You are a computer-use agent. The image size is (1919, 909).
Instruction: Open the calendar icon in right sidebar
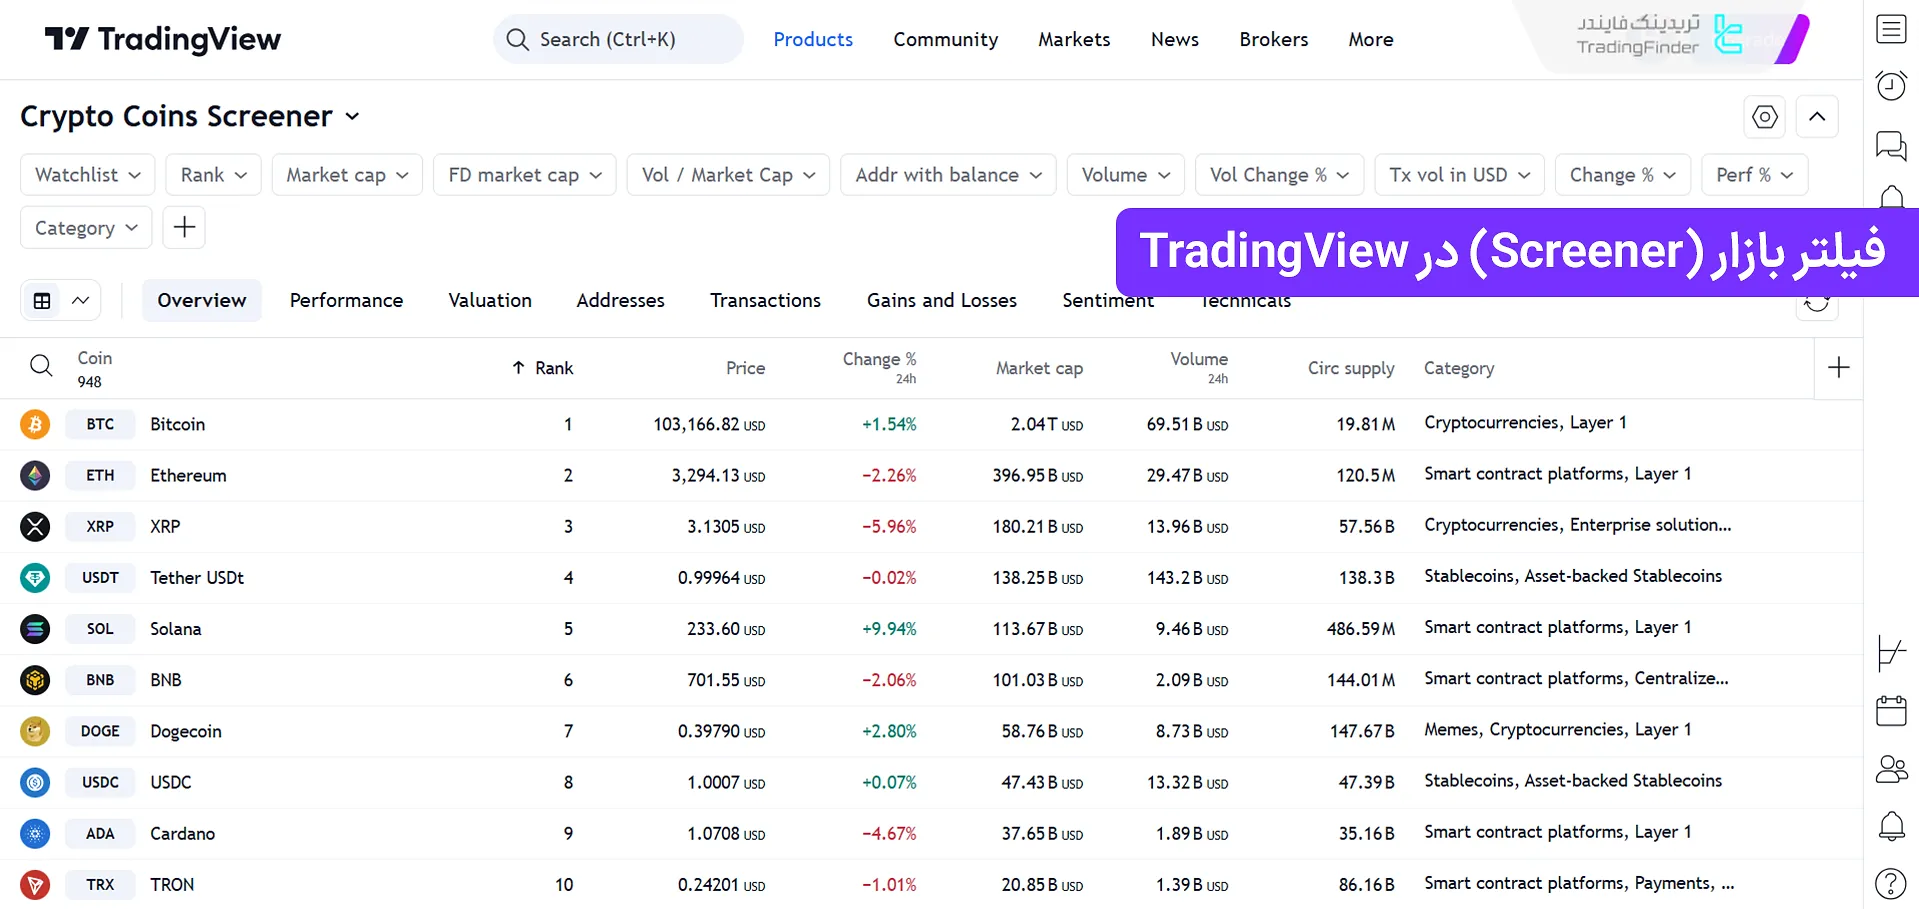1890,711
